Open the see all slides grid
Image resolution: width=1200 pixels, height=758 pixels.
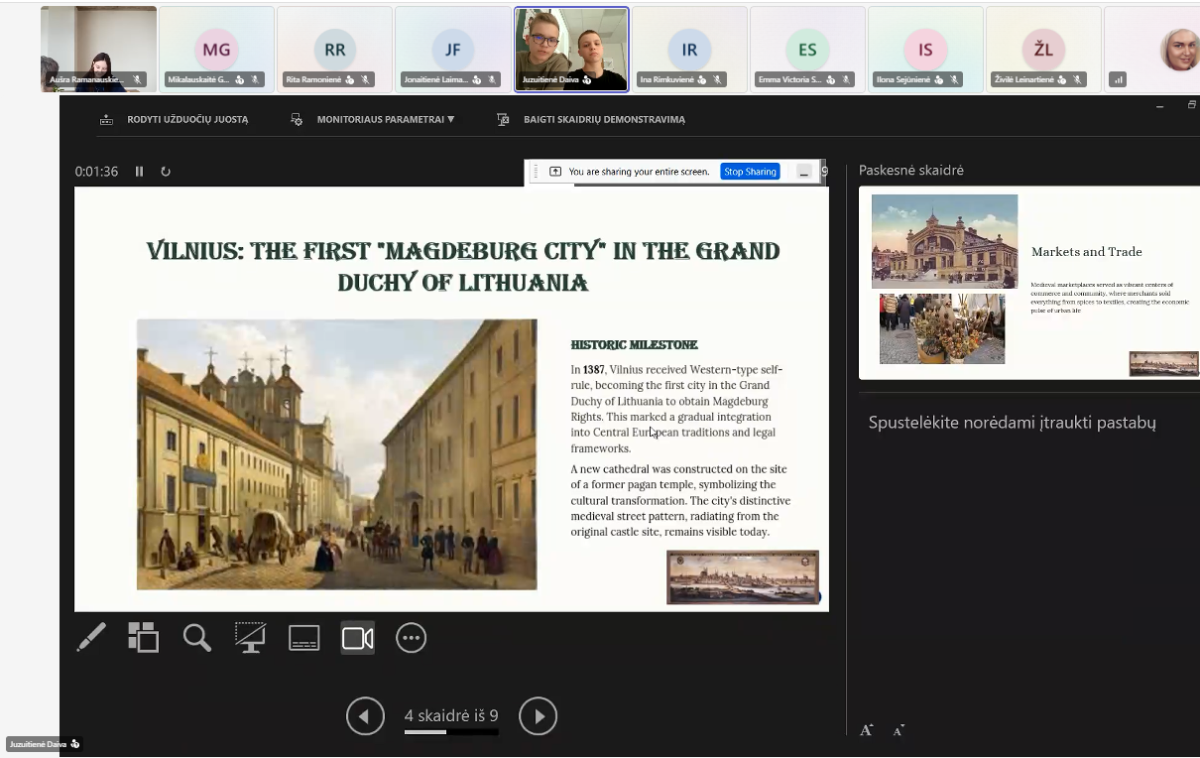click(x=143, y=637)
